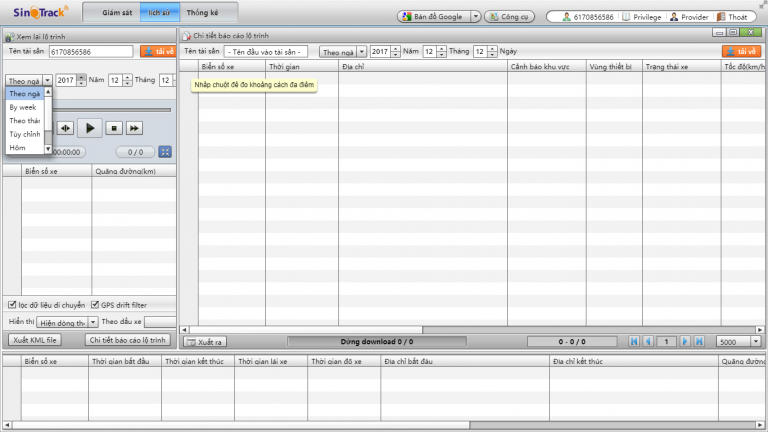
Task: Toggle the GPS drift filter checkbox
Action: pos(94,305)
